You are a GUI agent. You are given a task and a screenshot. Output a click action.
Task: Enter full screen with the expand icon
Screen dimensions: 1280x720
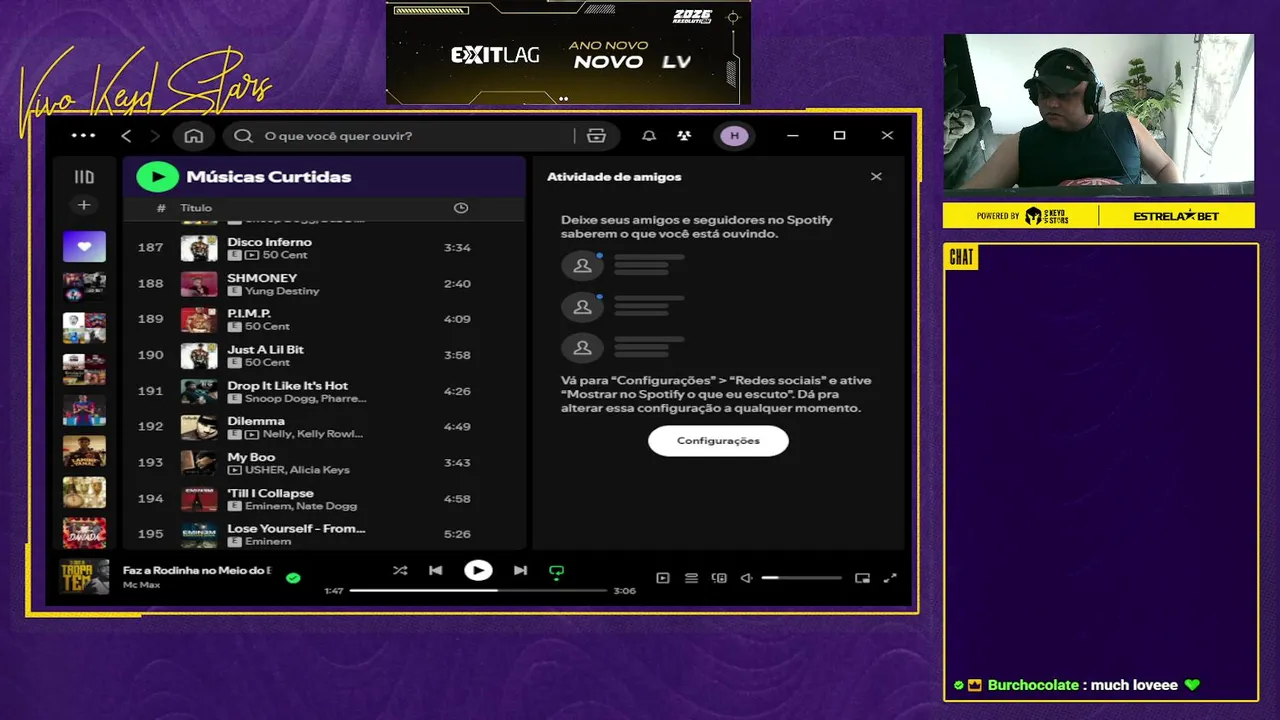click(890, 578)
